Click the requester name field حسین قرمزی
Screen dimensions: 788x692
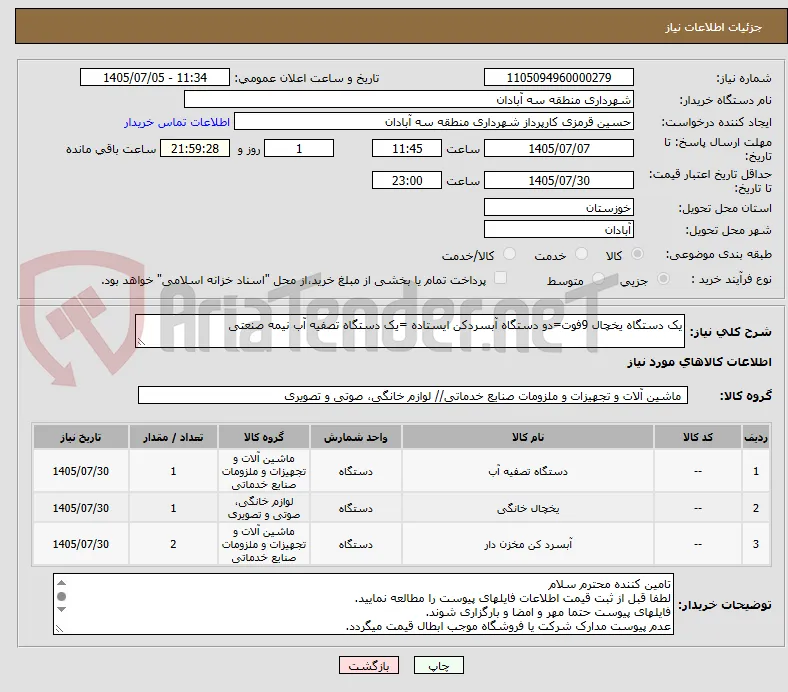pyautogui.click(x=434, y=122)
